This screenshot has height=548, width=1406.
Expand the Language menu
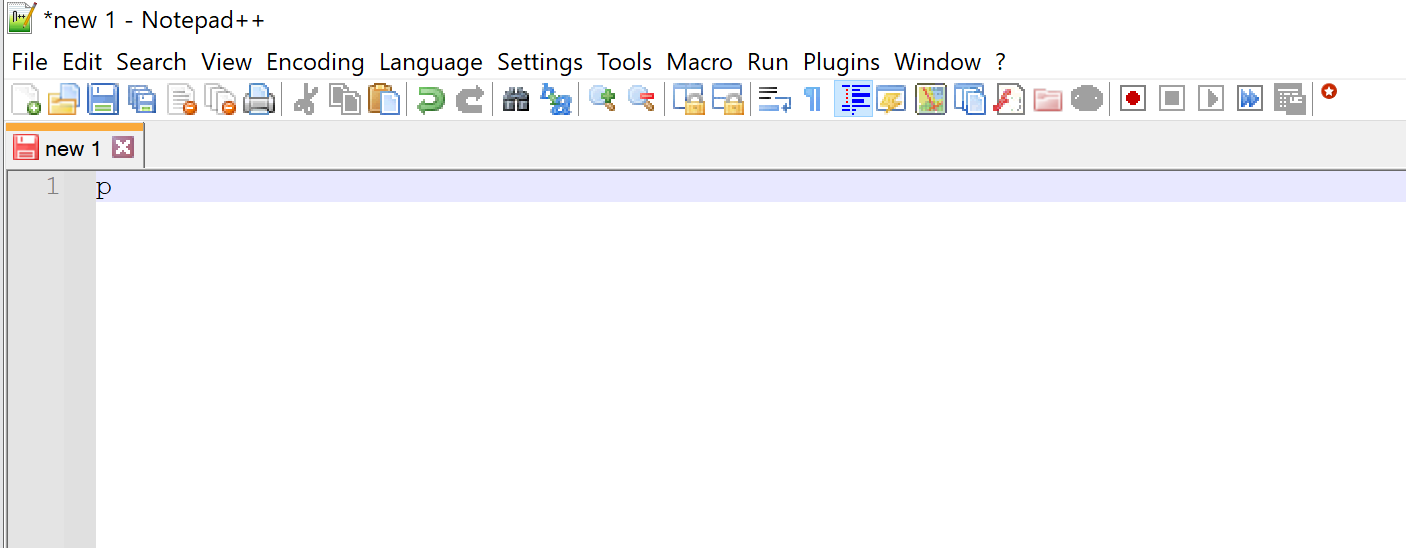click(x=430, y=62)
